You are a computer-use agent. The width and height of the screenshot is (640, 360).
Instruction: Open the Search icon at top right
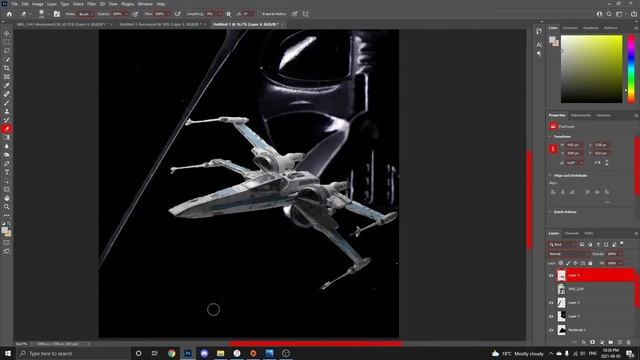pos(609,14)
